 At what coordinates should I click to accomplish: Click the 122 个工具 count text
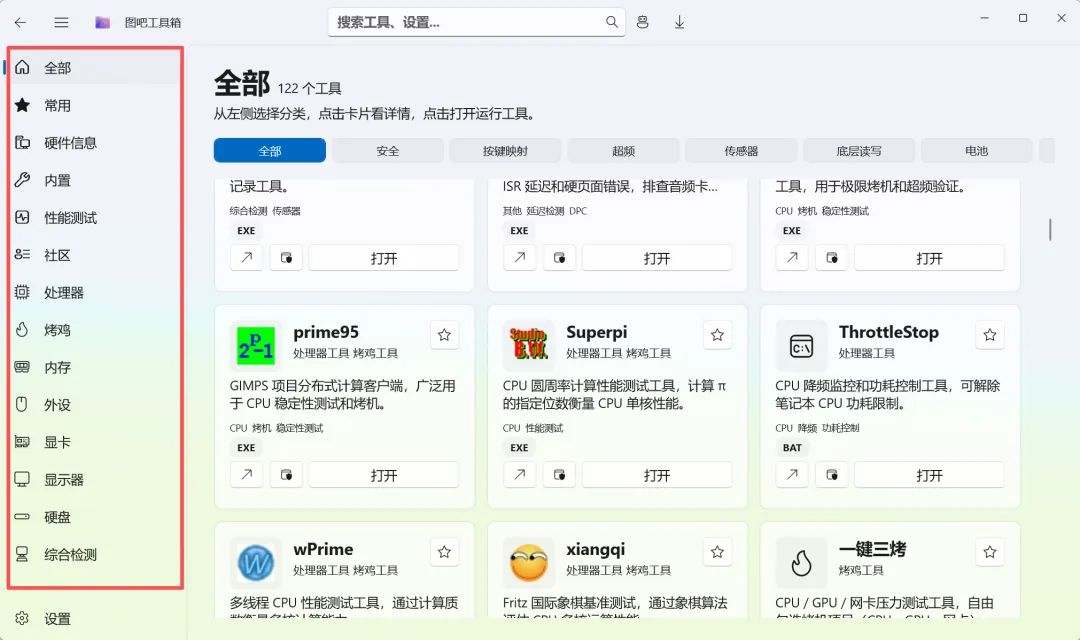[309, 88]
